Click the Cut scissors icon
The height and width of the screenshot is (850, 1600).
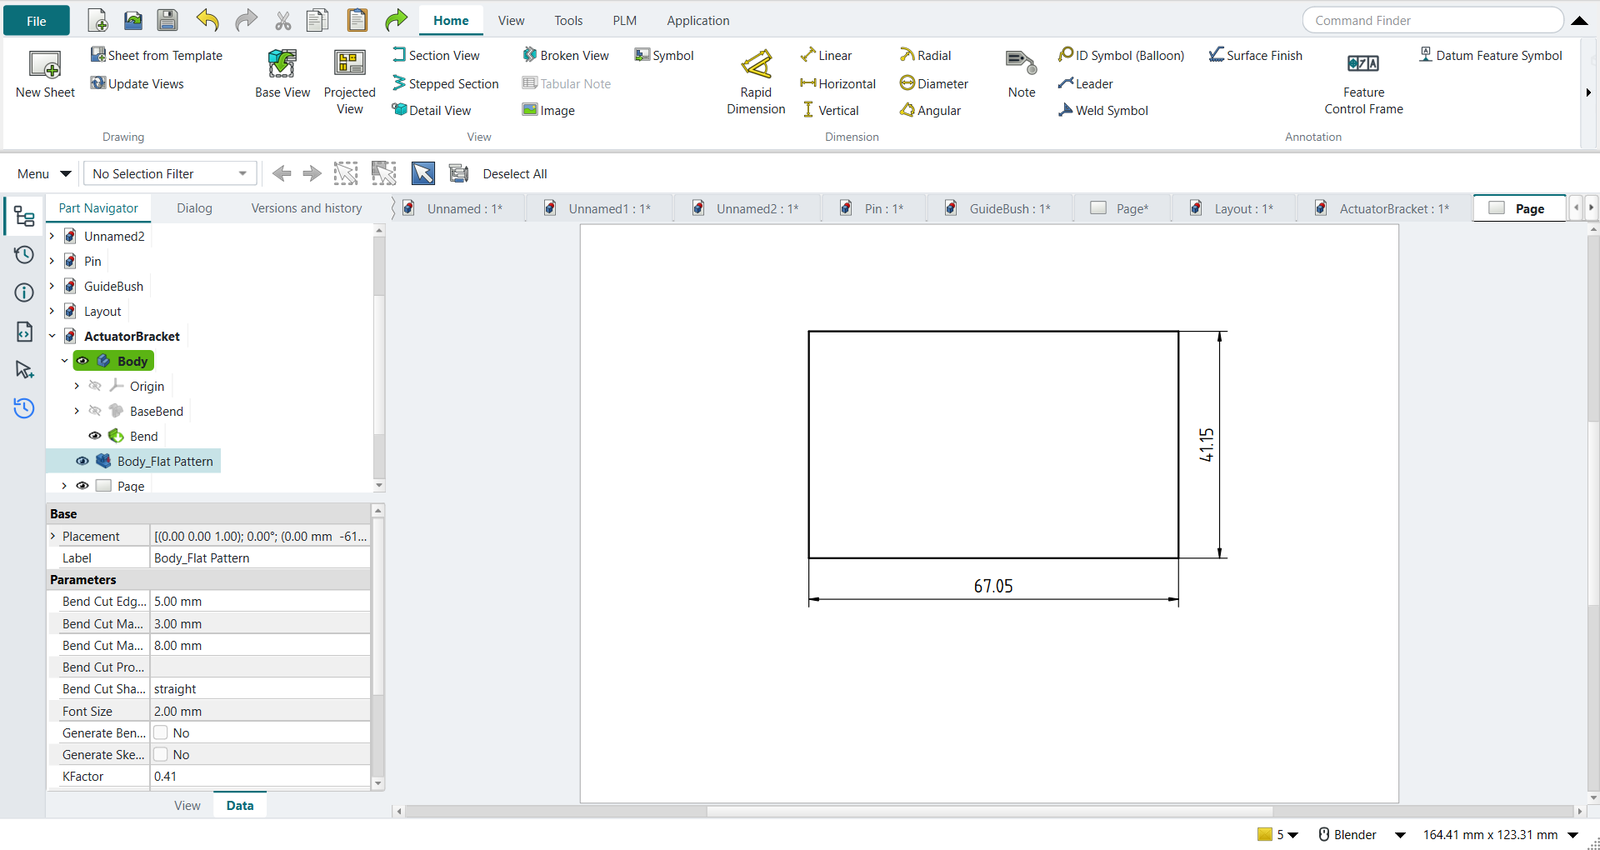[283, 20]
